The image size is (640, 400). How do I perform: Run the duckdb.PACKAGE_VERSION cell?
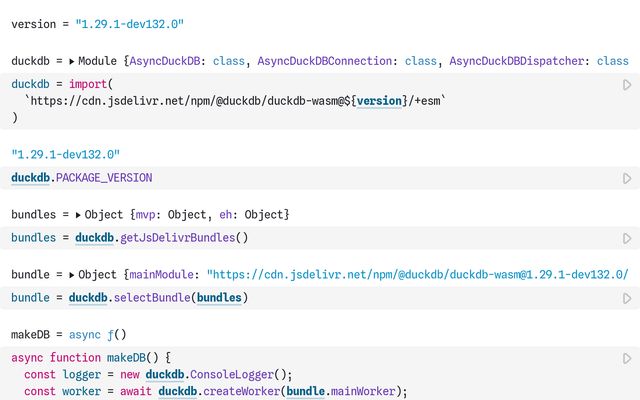click(x=627, y=178)
